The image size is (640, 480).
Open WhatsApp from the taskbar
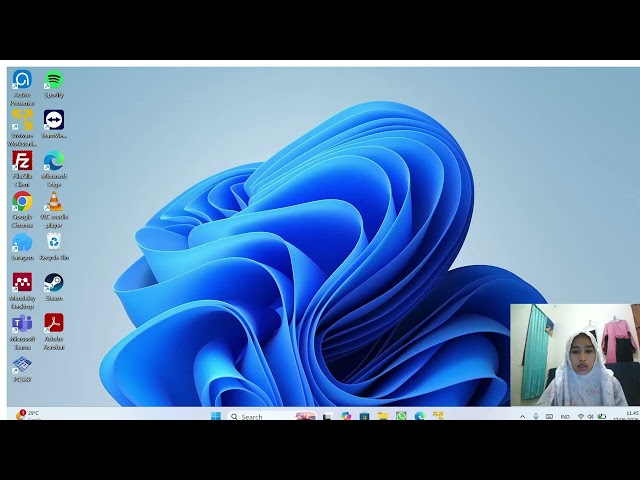click(x=401, y=416)
